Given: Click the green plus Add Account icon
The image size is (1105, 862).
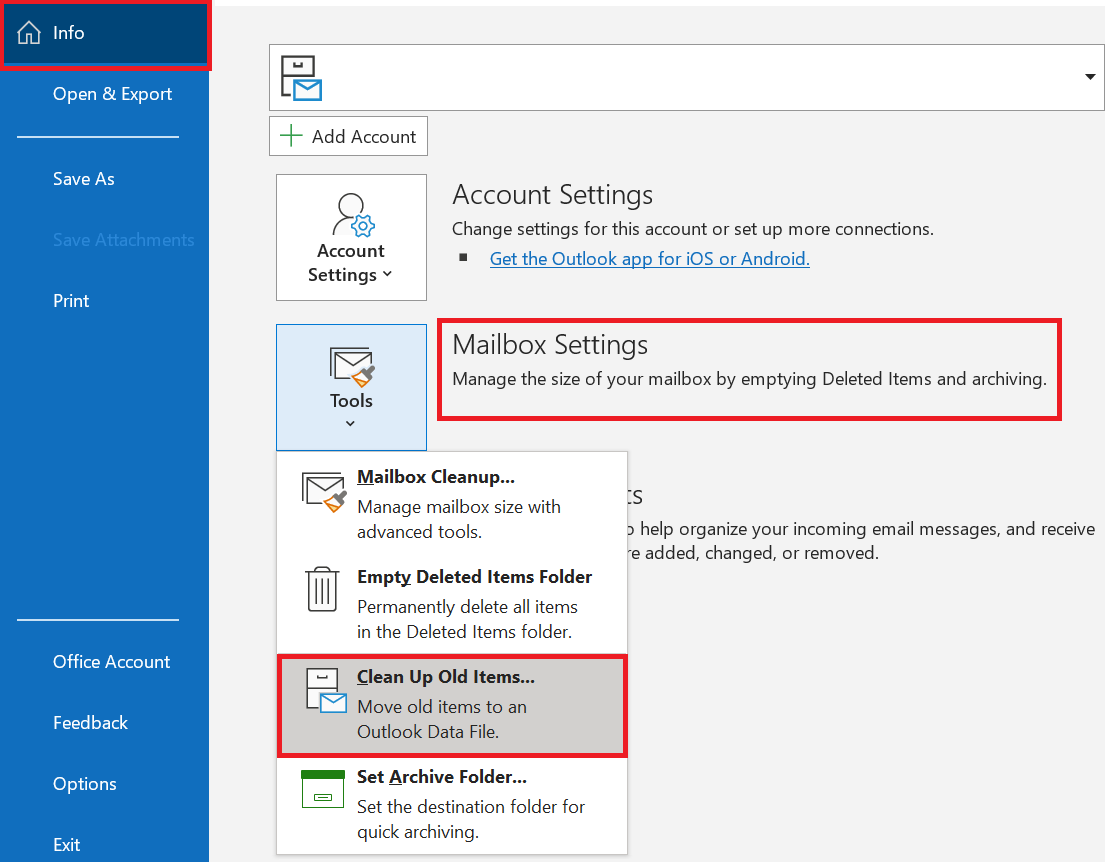Looking at the screenshot, I should tap(291, 135).
